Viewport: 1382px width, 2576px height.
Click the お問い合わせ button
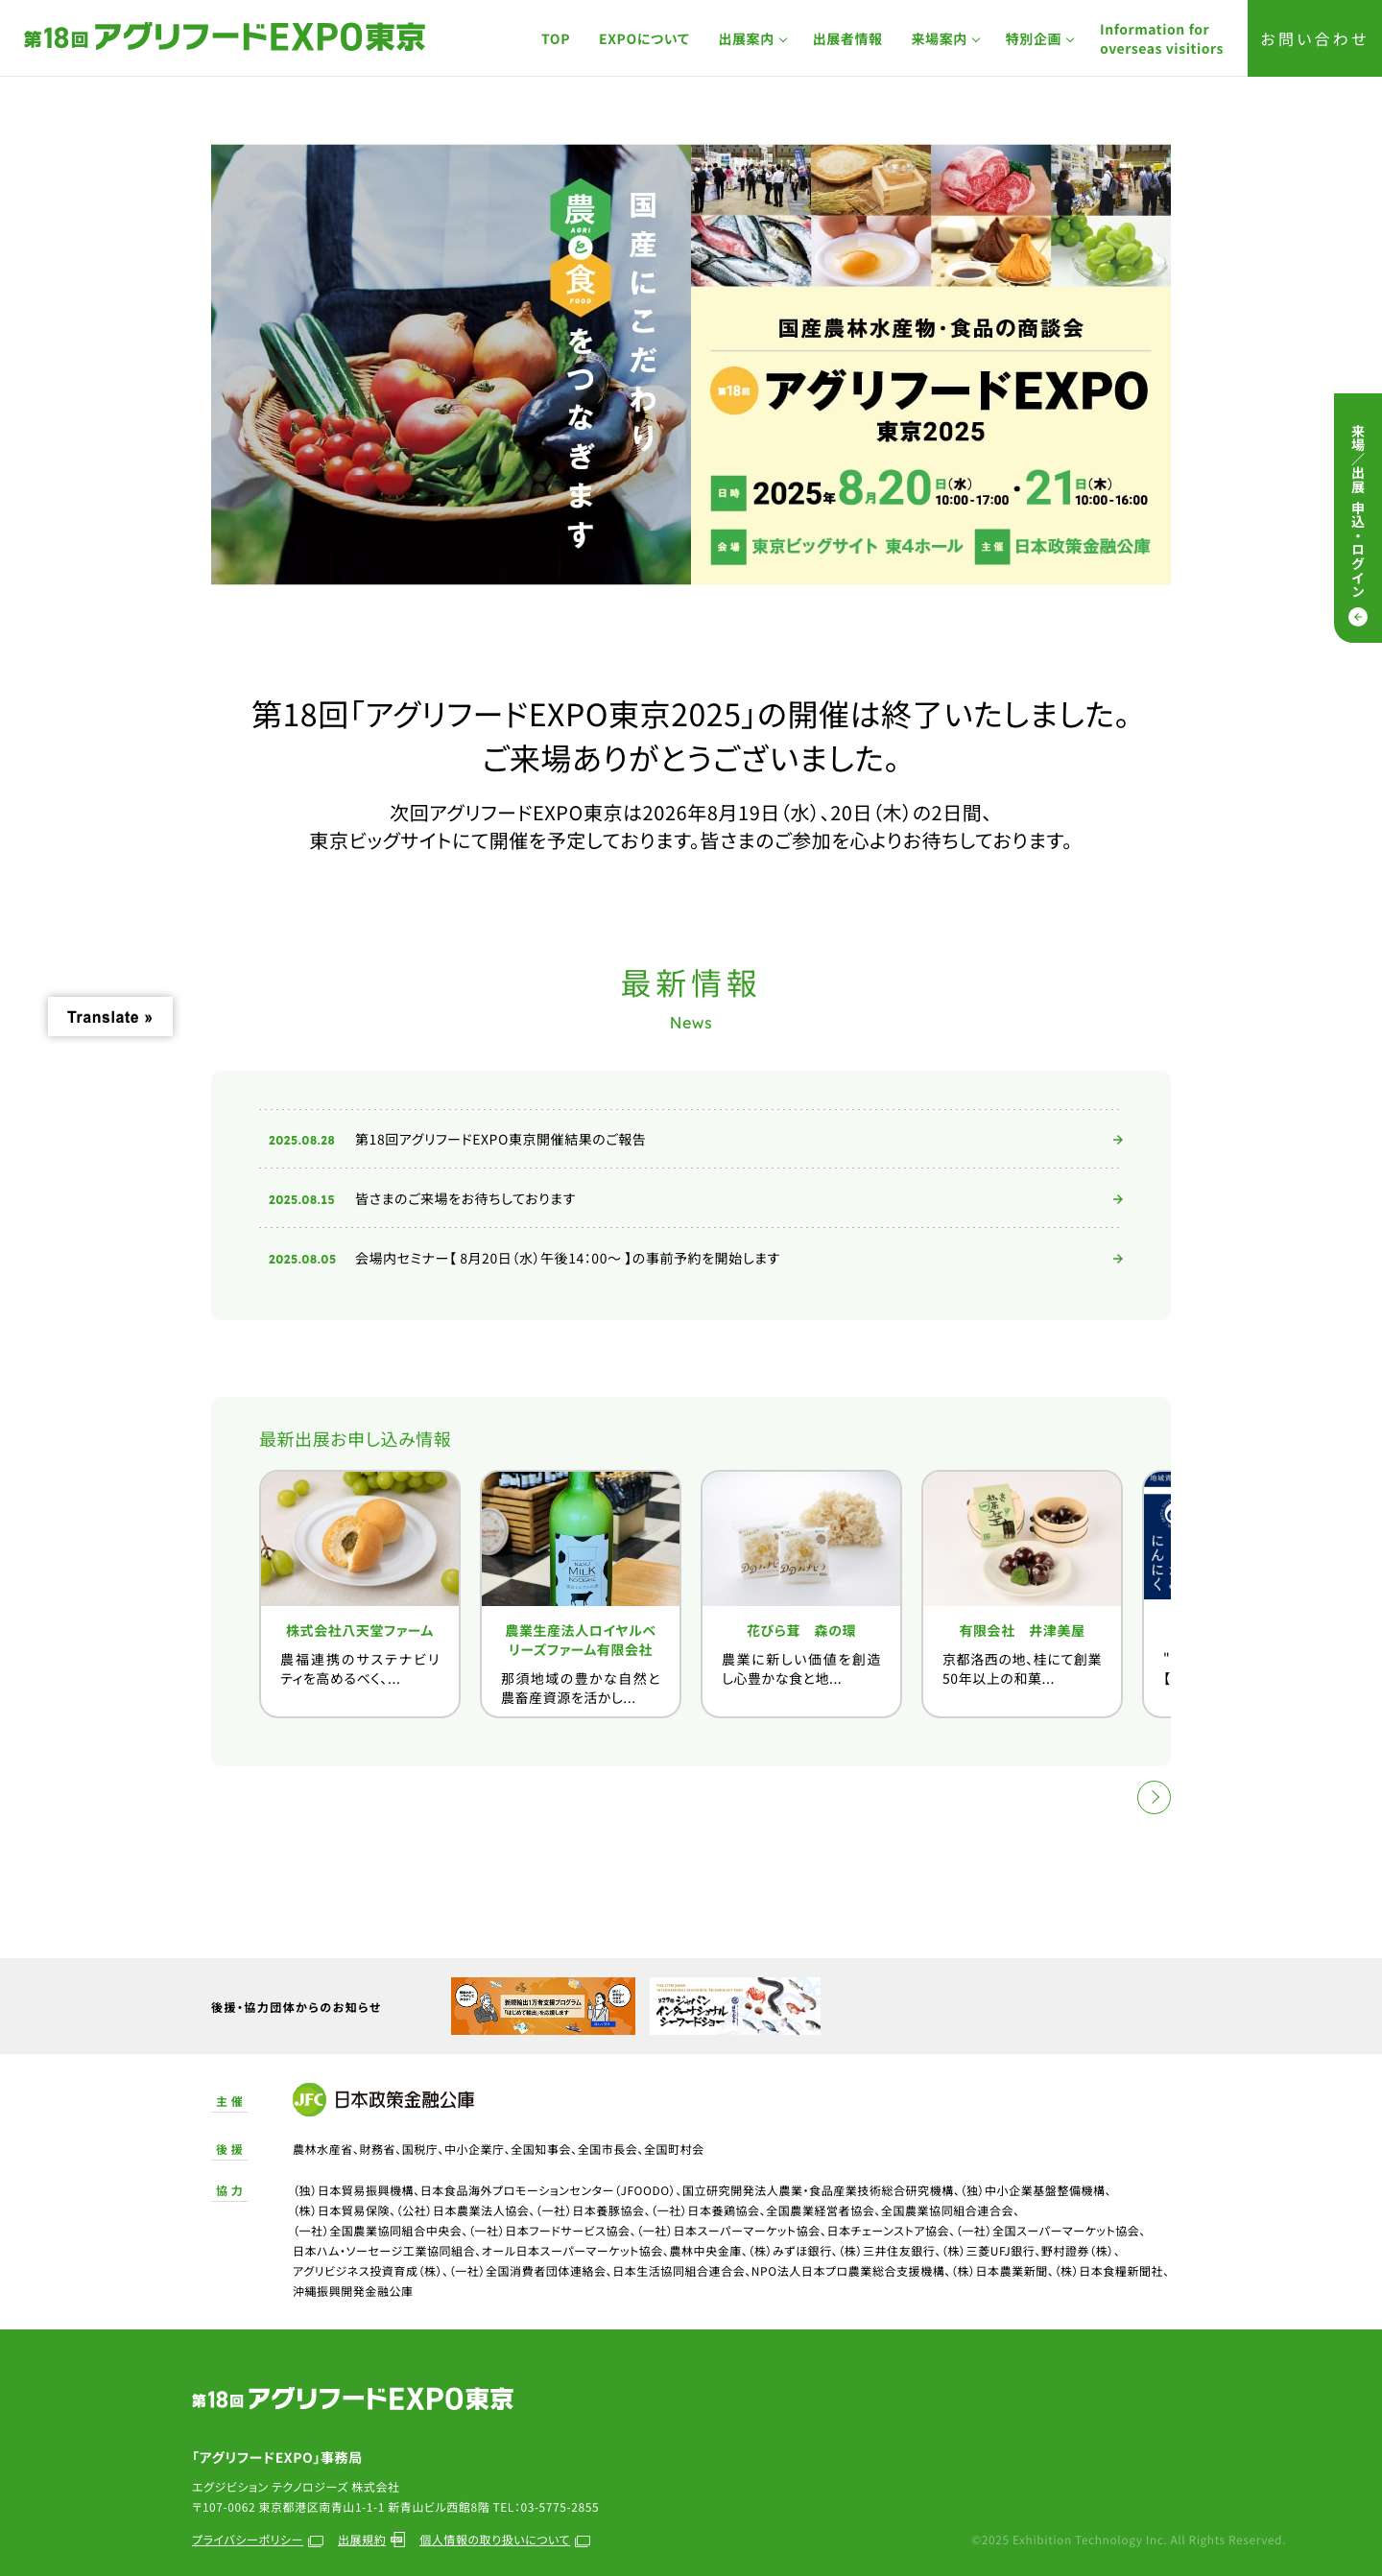[1314, 38]
